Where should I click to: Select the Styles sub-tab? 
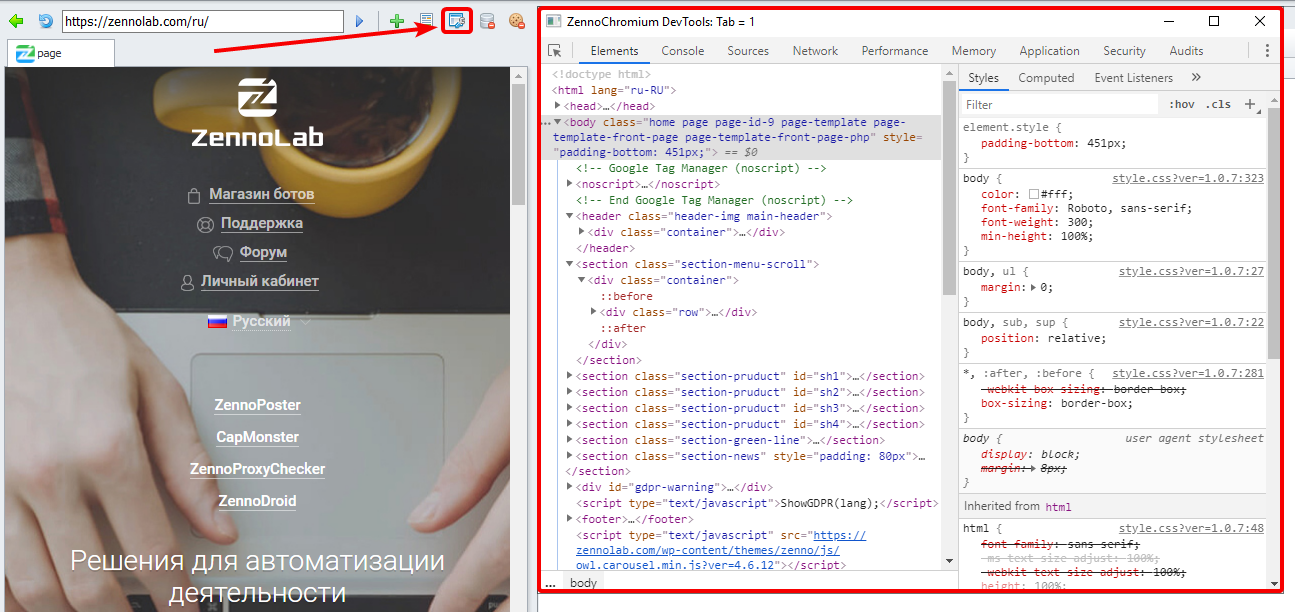point(983,78)
